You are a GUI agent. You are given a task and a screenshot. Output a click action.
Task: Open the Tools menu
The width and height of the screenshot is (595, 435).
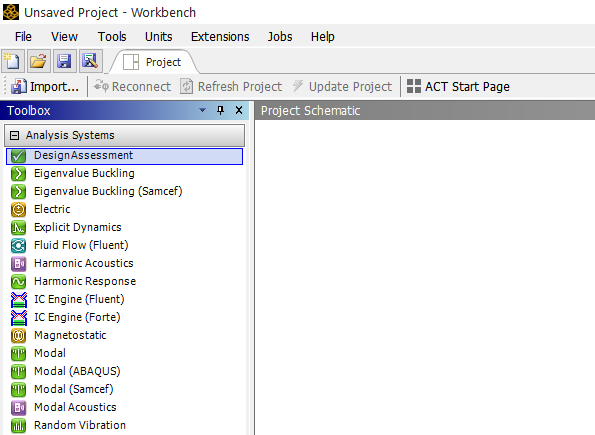point(112,36)
